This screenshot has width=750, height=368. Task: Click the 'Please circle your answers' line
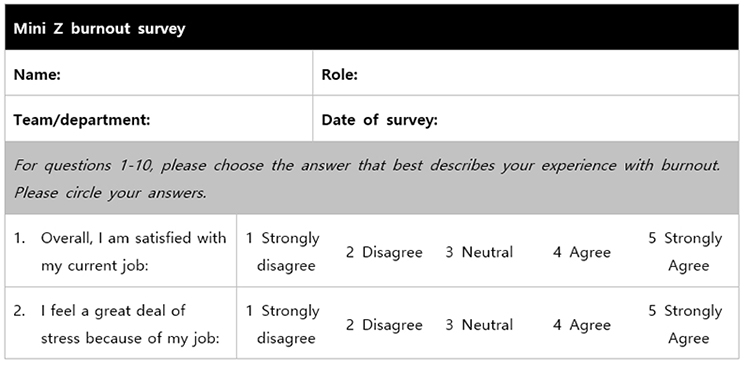(110, 193)
